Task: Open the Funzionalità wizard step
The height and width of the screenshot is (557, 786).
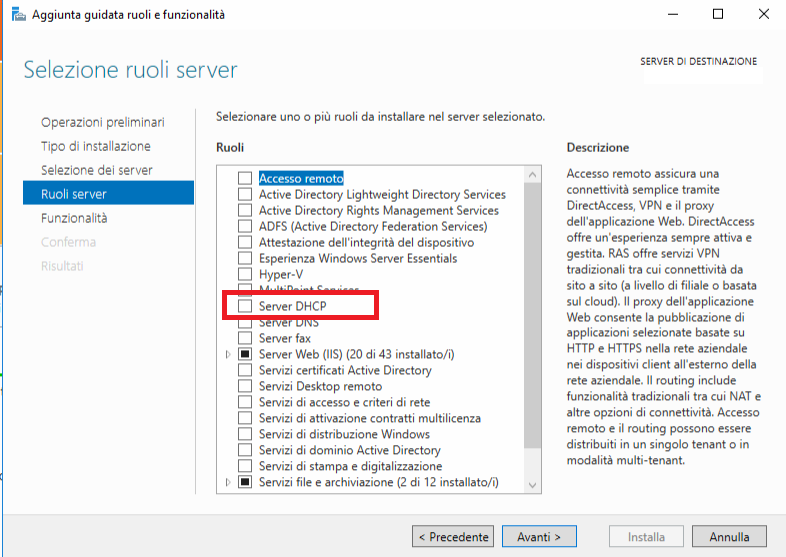Action: click(74, 218)
